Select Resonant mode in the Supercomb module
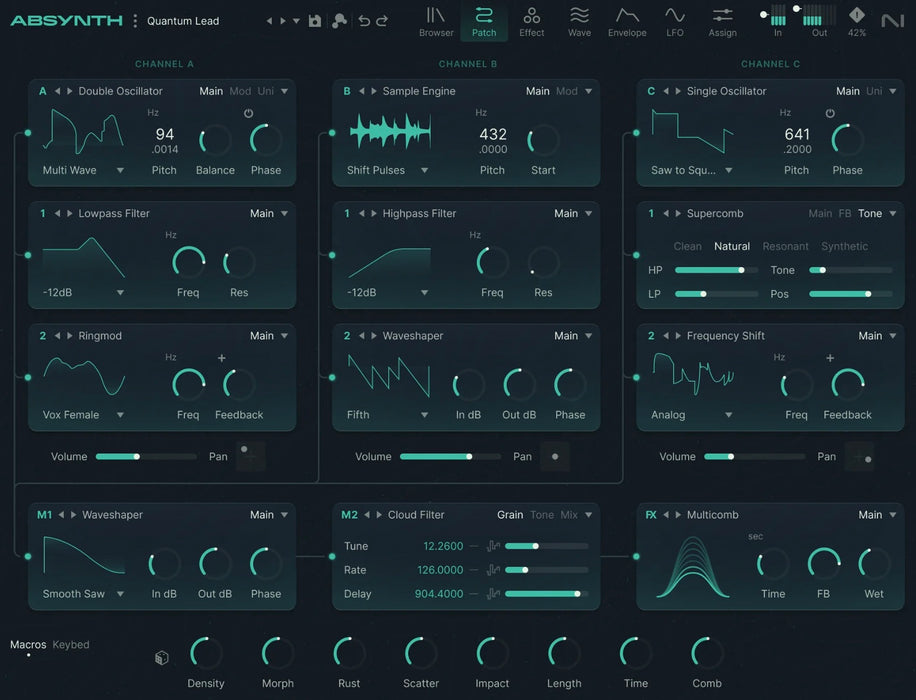This screenshot has height=700, width=916. click(785, 246)
